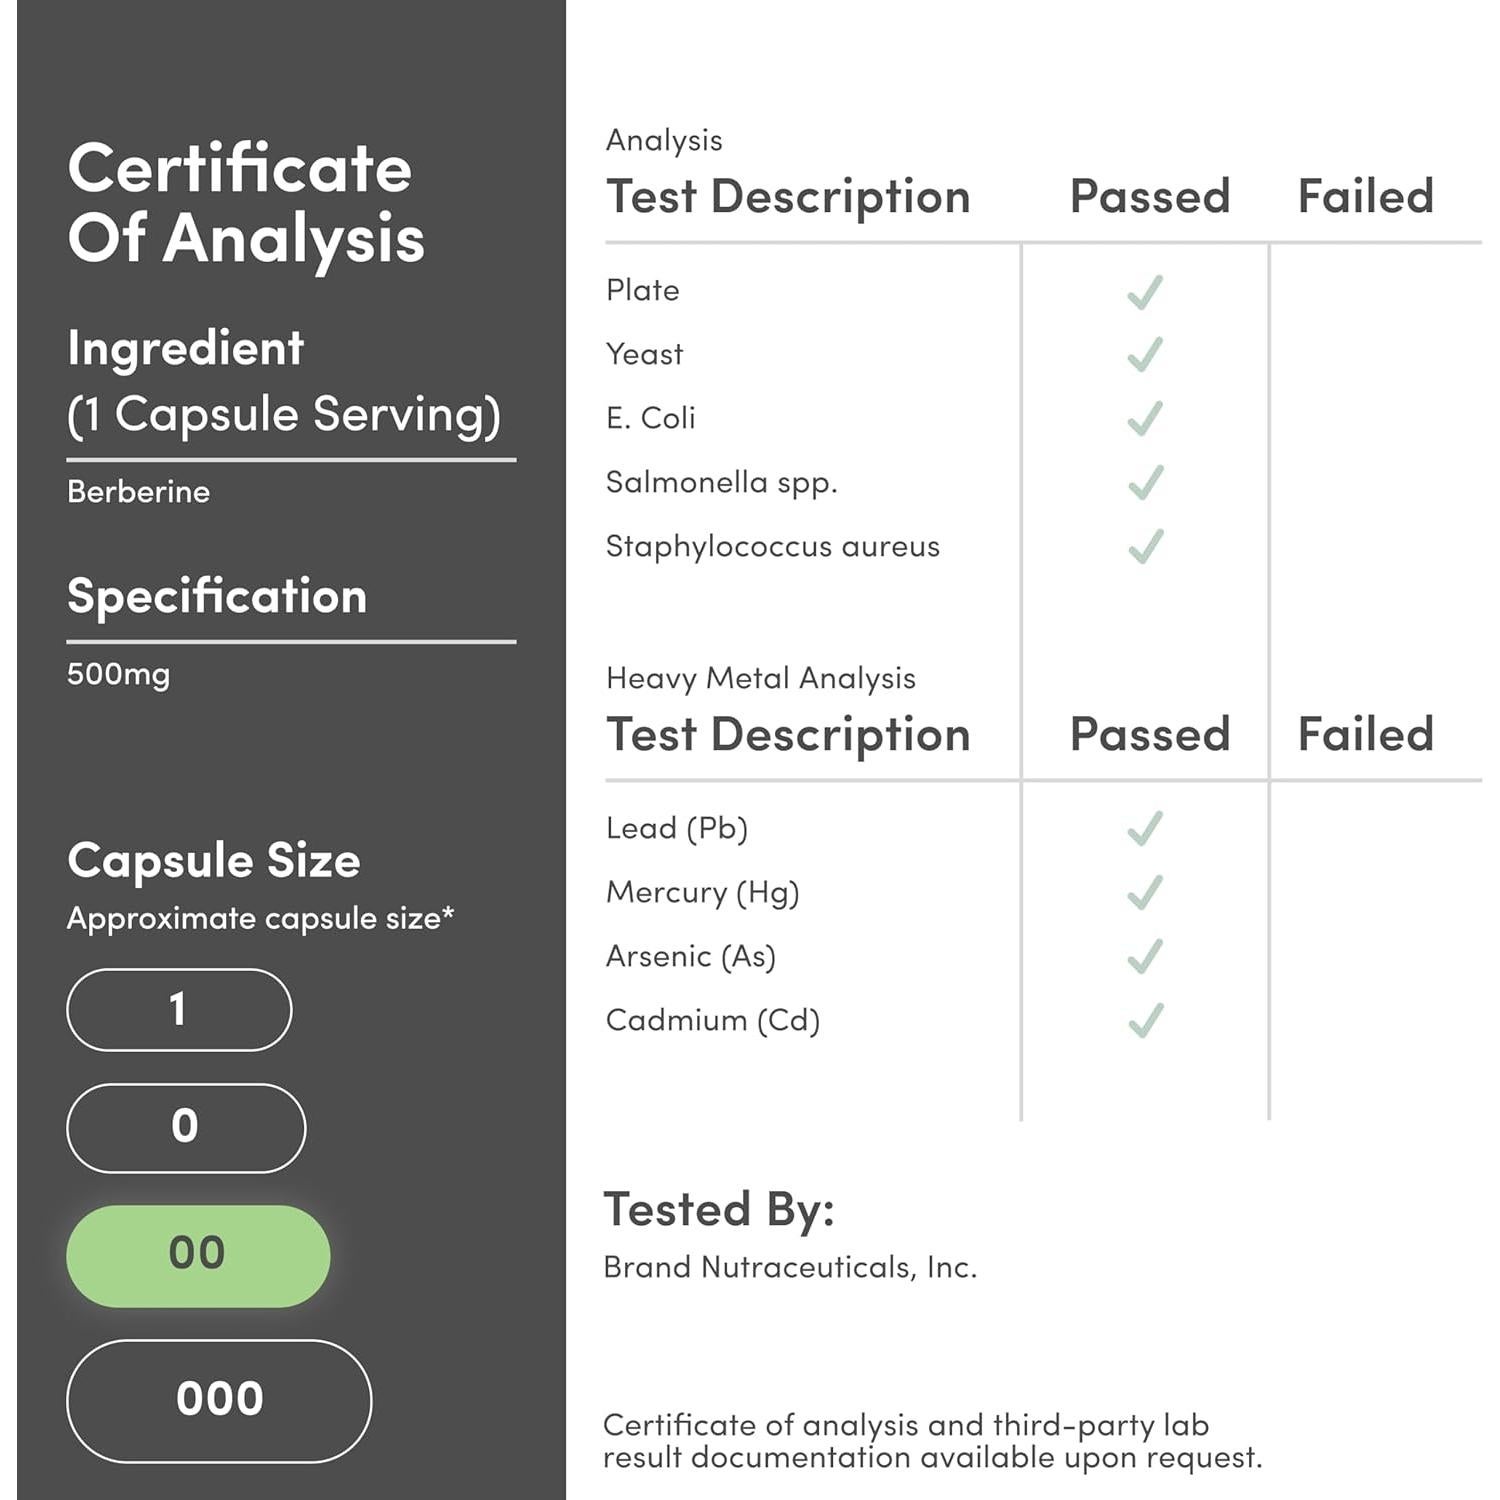Click the Mercury (Hg) passed checkmark
The image size is (1500, 1500).
[x=1145, y=893]
